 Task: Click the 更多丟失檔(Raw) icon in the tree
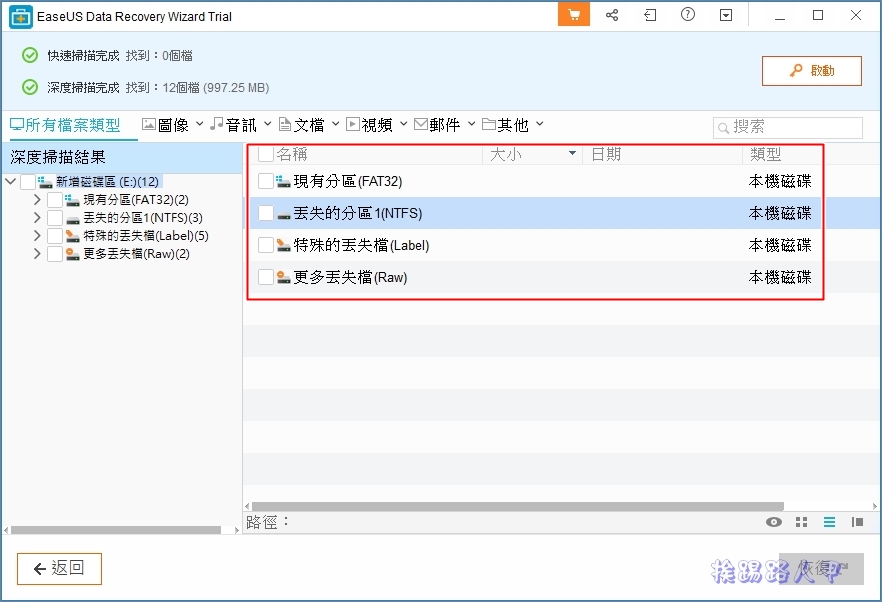(x=73, y=254)
